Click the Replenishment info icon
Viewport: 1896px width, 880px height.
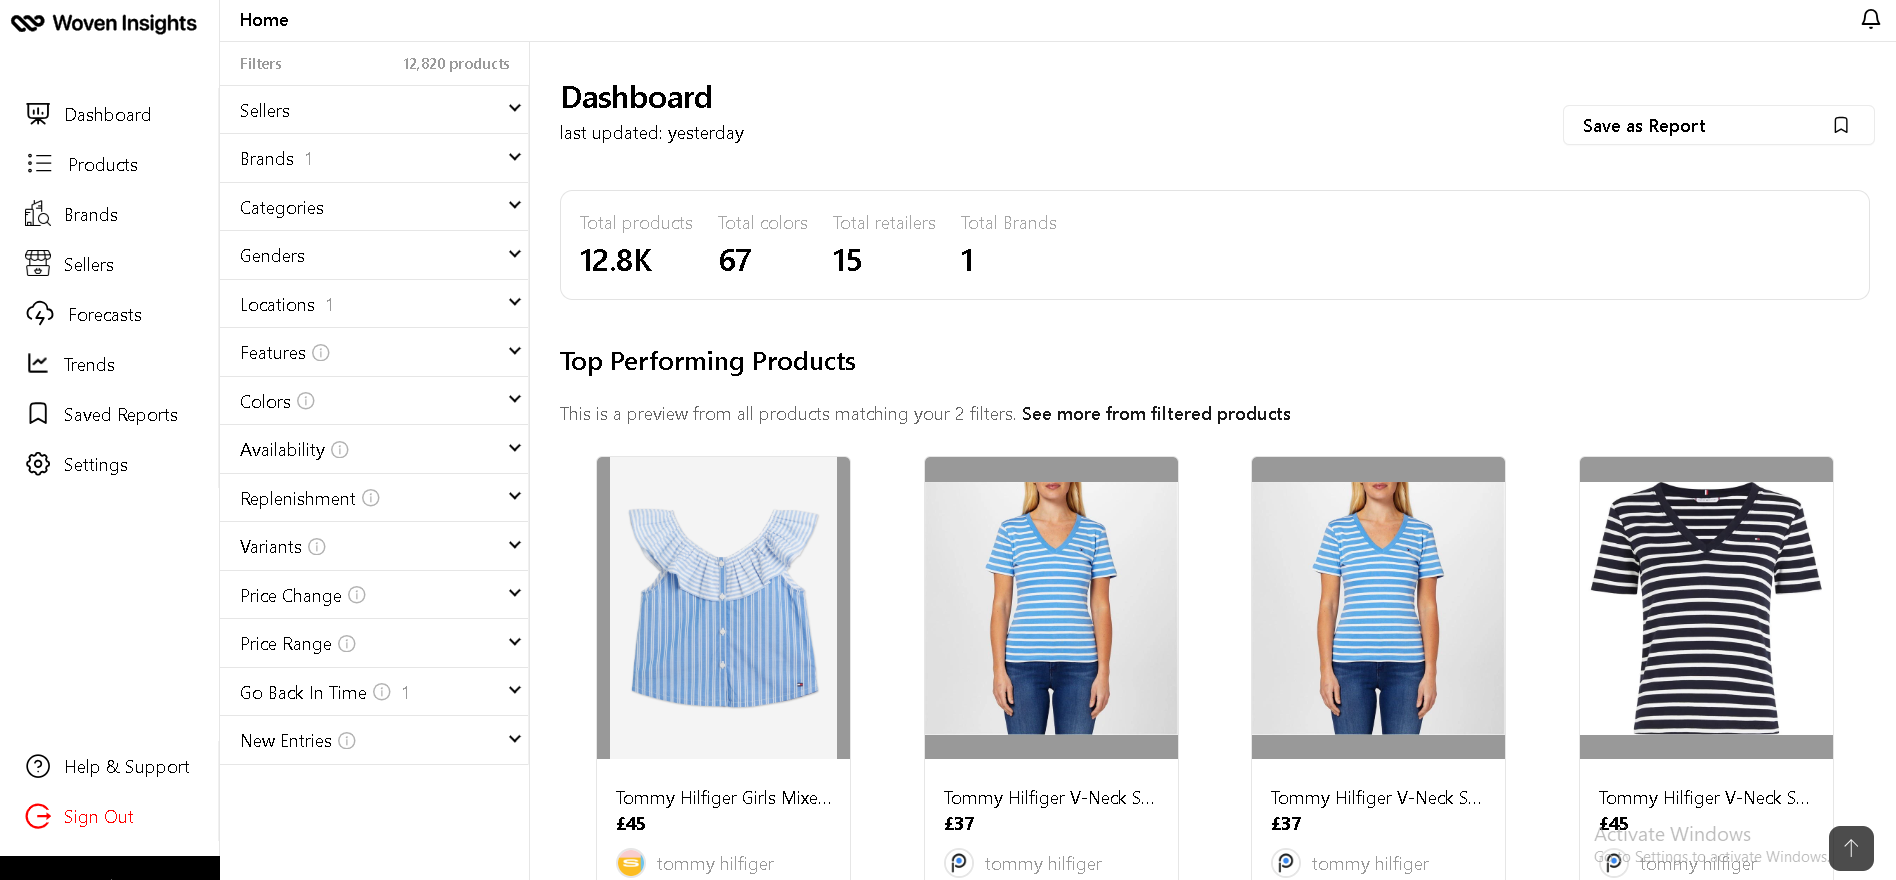371,498
